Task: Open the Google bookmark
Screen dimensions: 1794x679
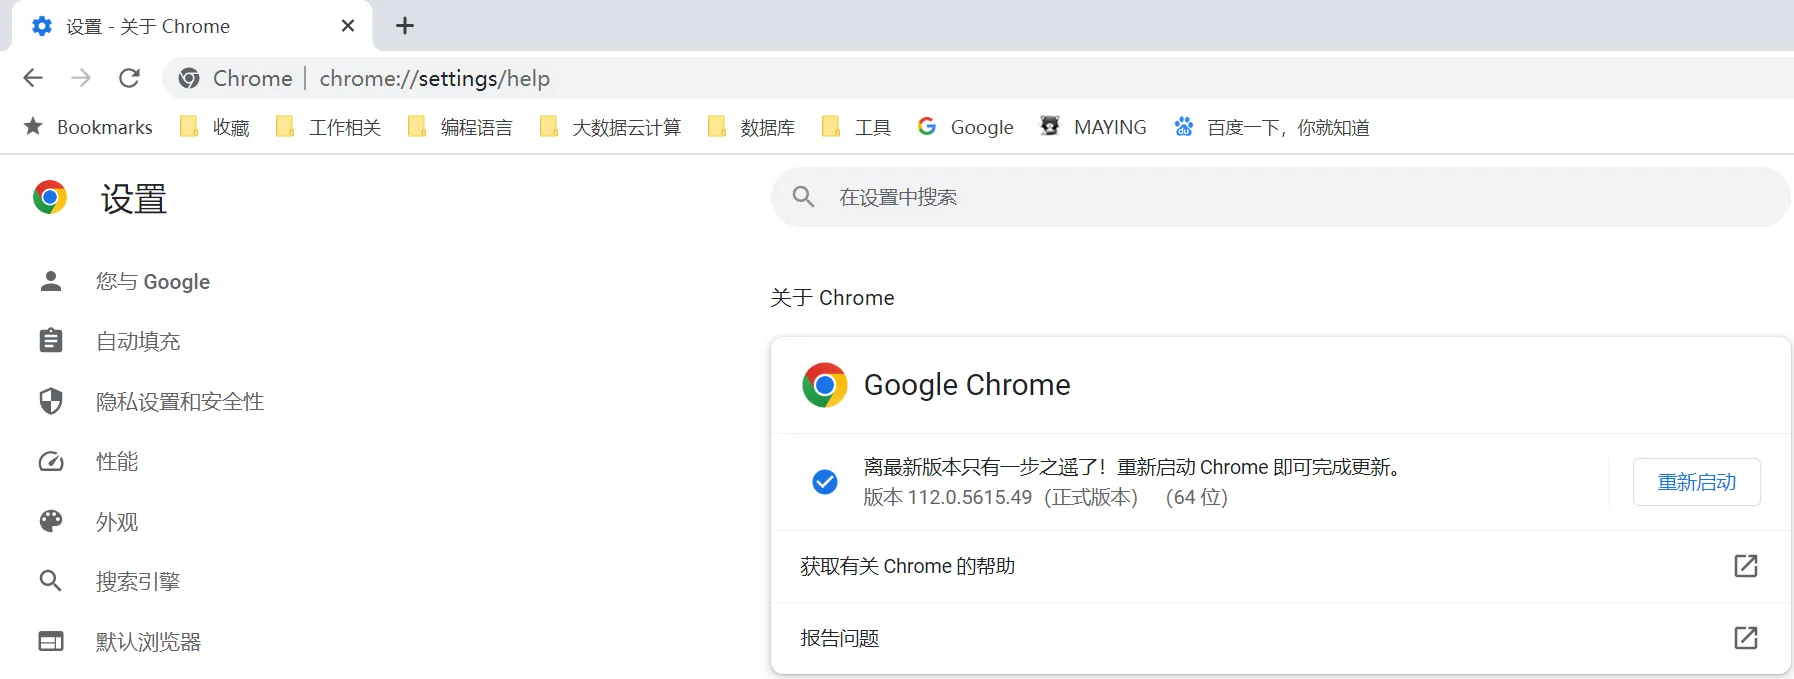Action: coord(965,127)
